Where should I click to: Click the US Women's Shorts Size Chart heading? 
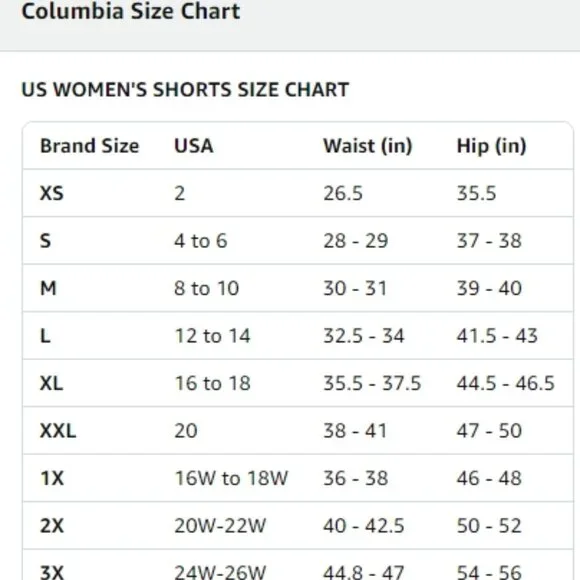coord(185,90)
